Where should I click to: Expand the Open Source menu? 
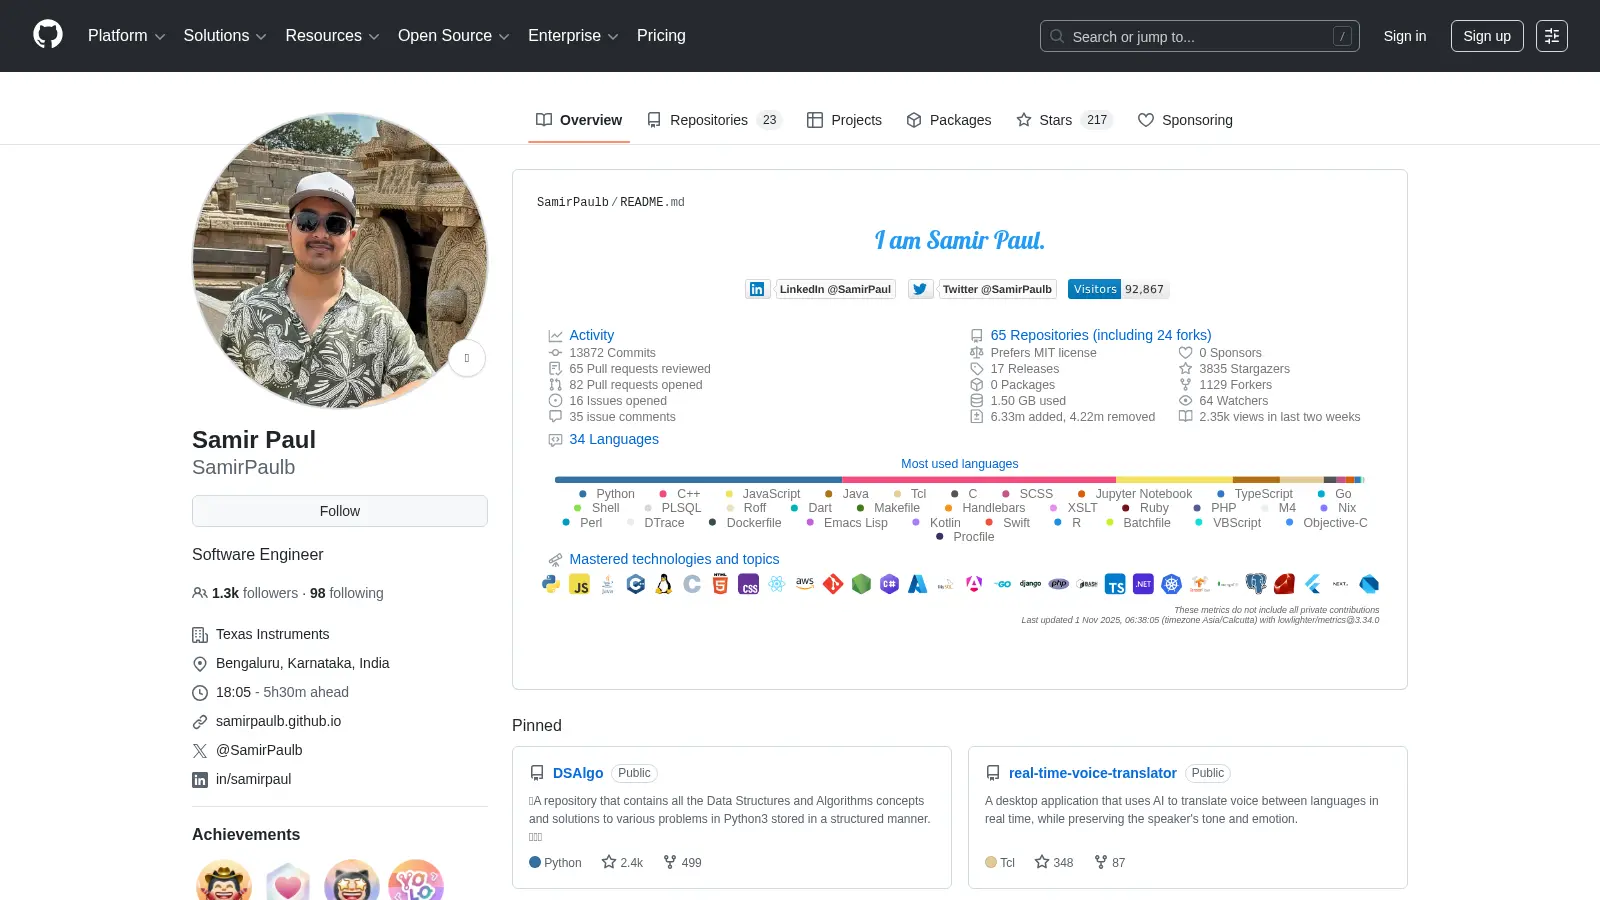pyautogui.click(x=454, y=35)
